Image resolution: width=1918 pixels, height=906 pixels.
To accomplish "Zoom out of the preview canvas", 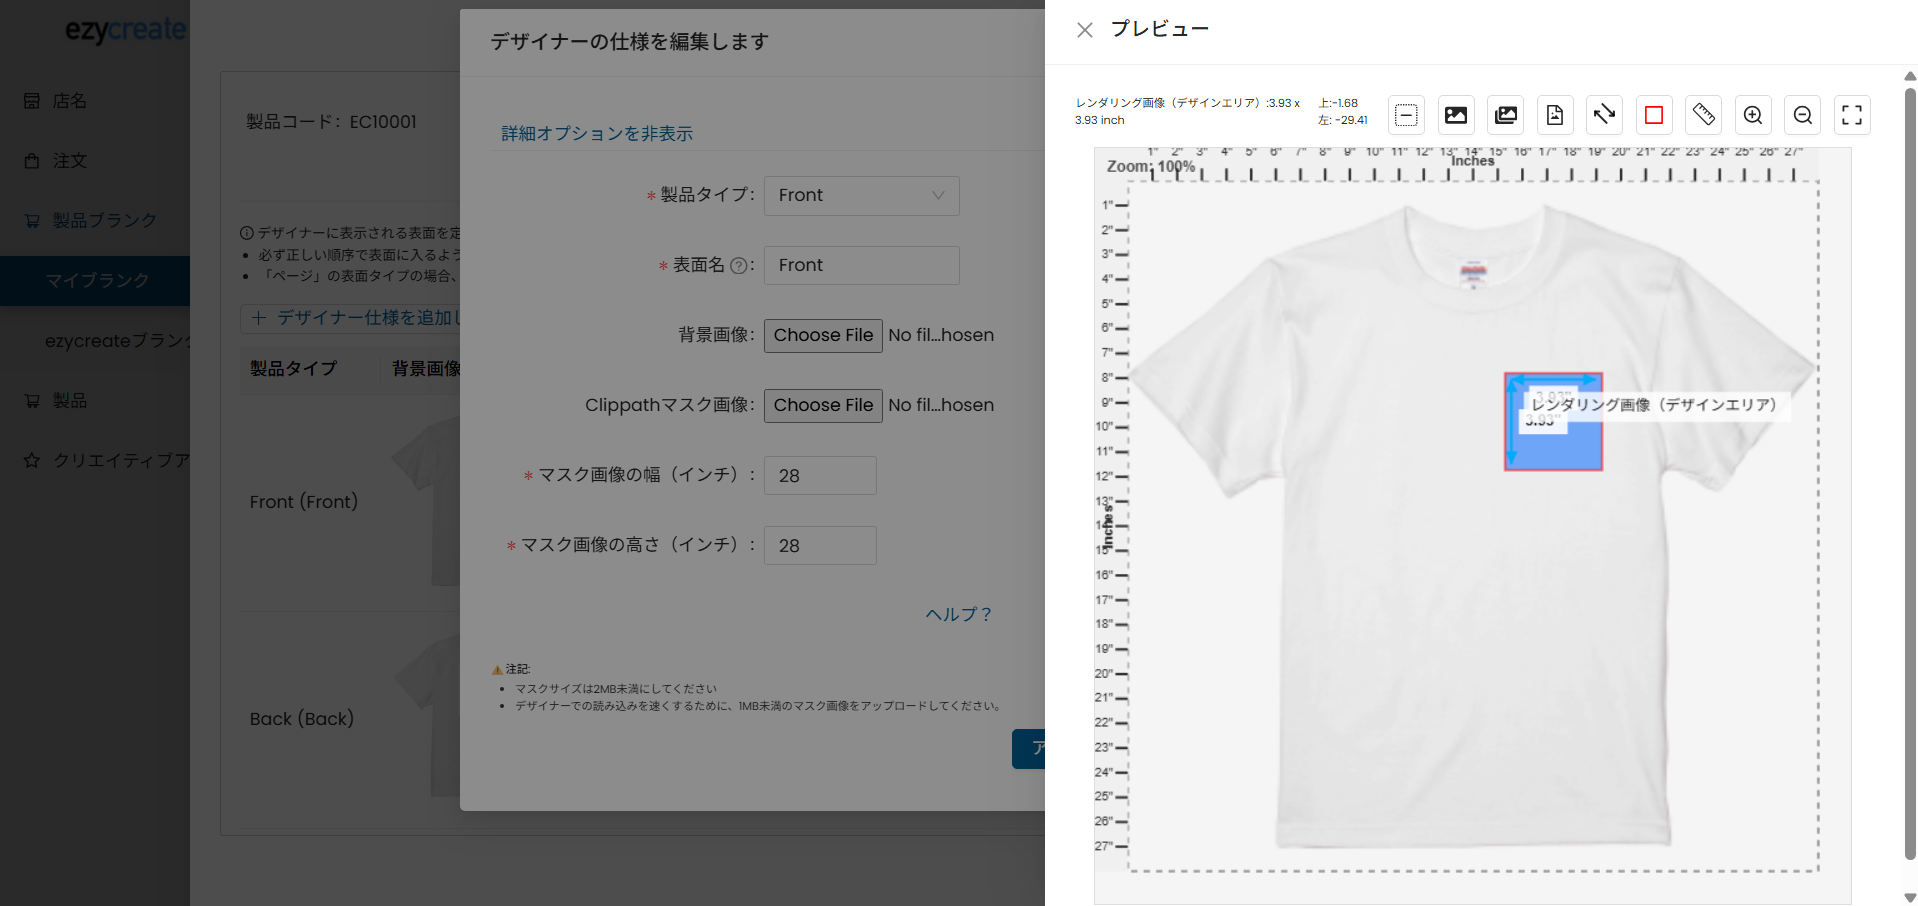I will click(1802, 115).
